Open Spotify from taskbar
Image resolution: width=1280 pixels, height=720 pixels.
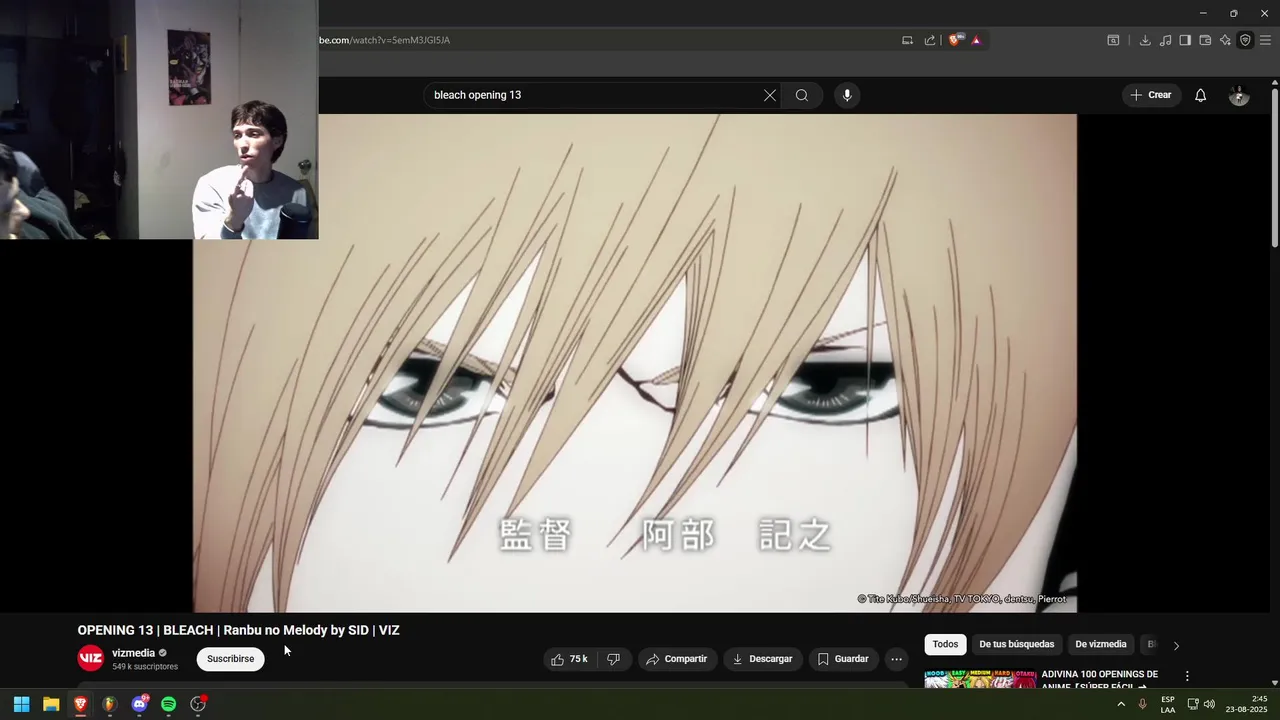(x=169, y=704)
